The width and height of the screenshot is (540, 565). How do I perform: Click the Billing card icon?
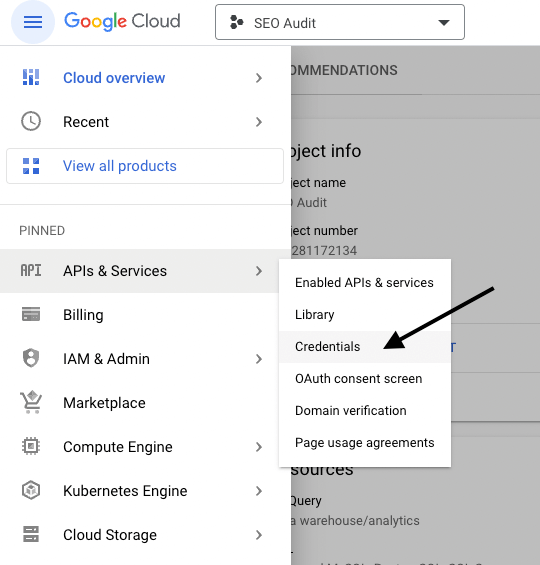pos(31,314)
